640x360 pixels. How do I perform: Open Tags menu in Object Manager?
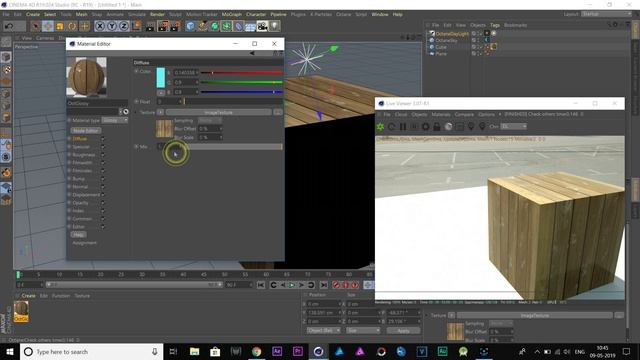[x=495, y=25]
